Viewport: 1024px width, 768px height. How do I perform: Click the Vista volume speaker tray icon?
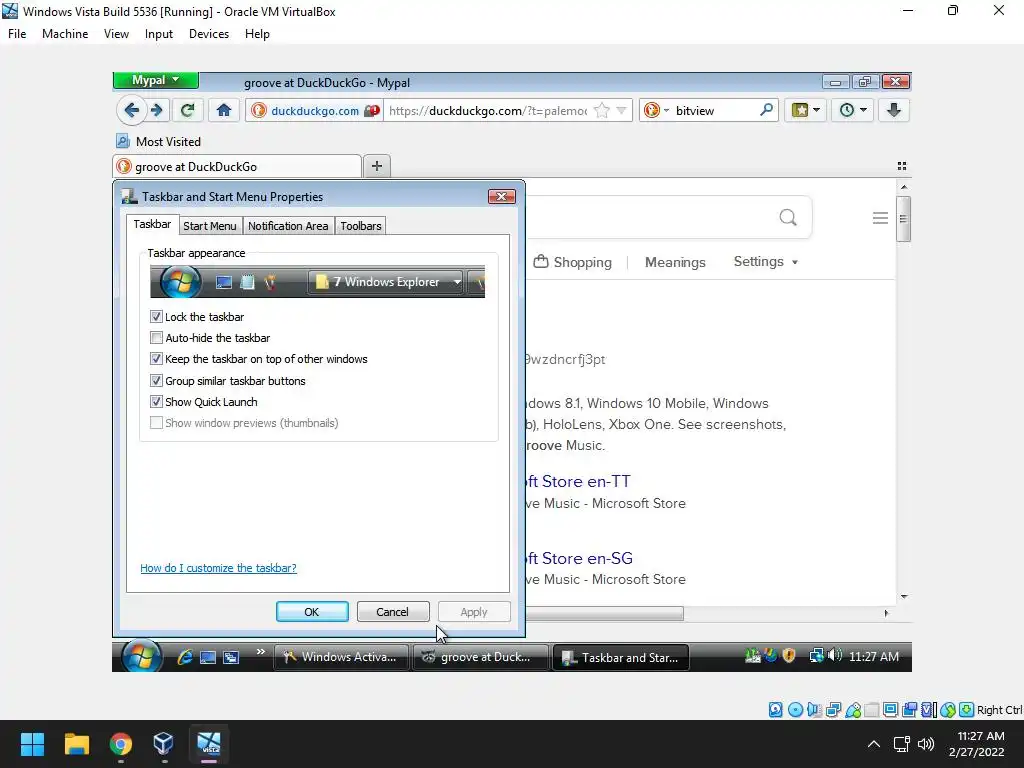pos(835,655)
